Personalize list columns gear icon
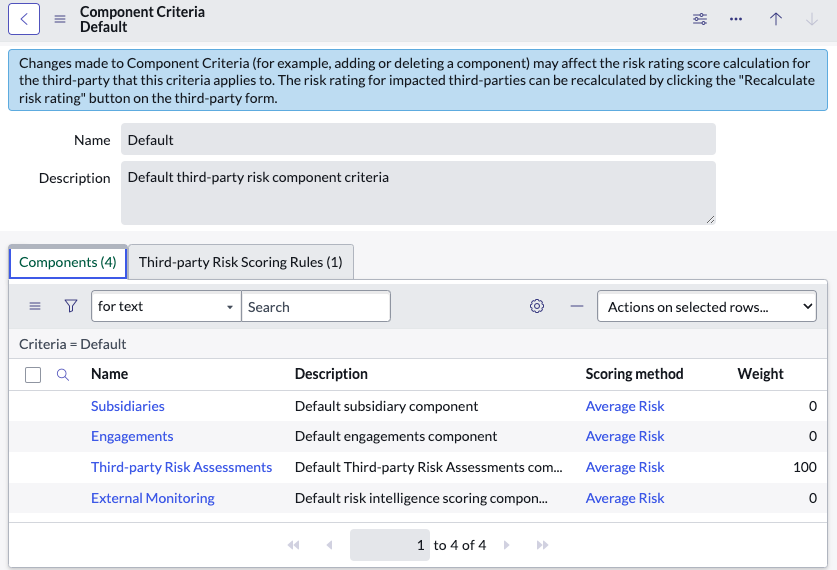The height and width of the screenshot is (570, 837). [x=537, y=306]
